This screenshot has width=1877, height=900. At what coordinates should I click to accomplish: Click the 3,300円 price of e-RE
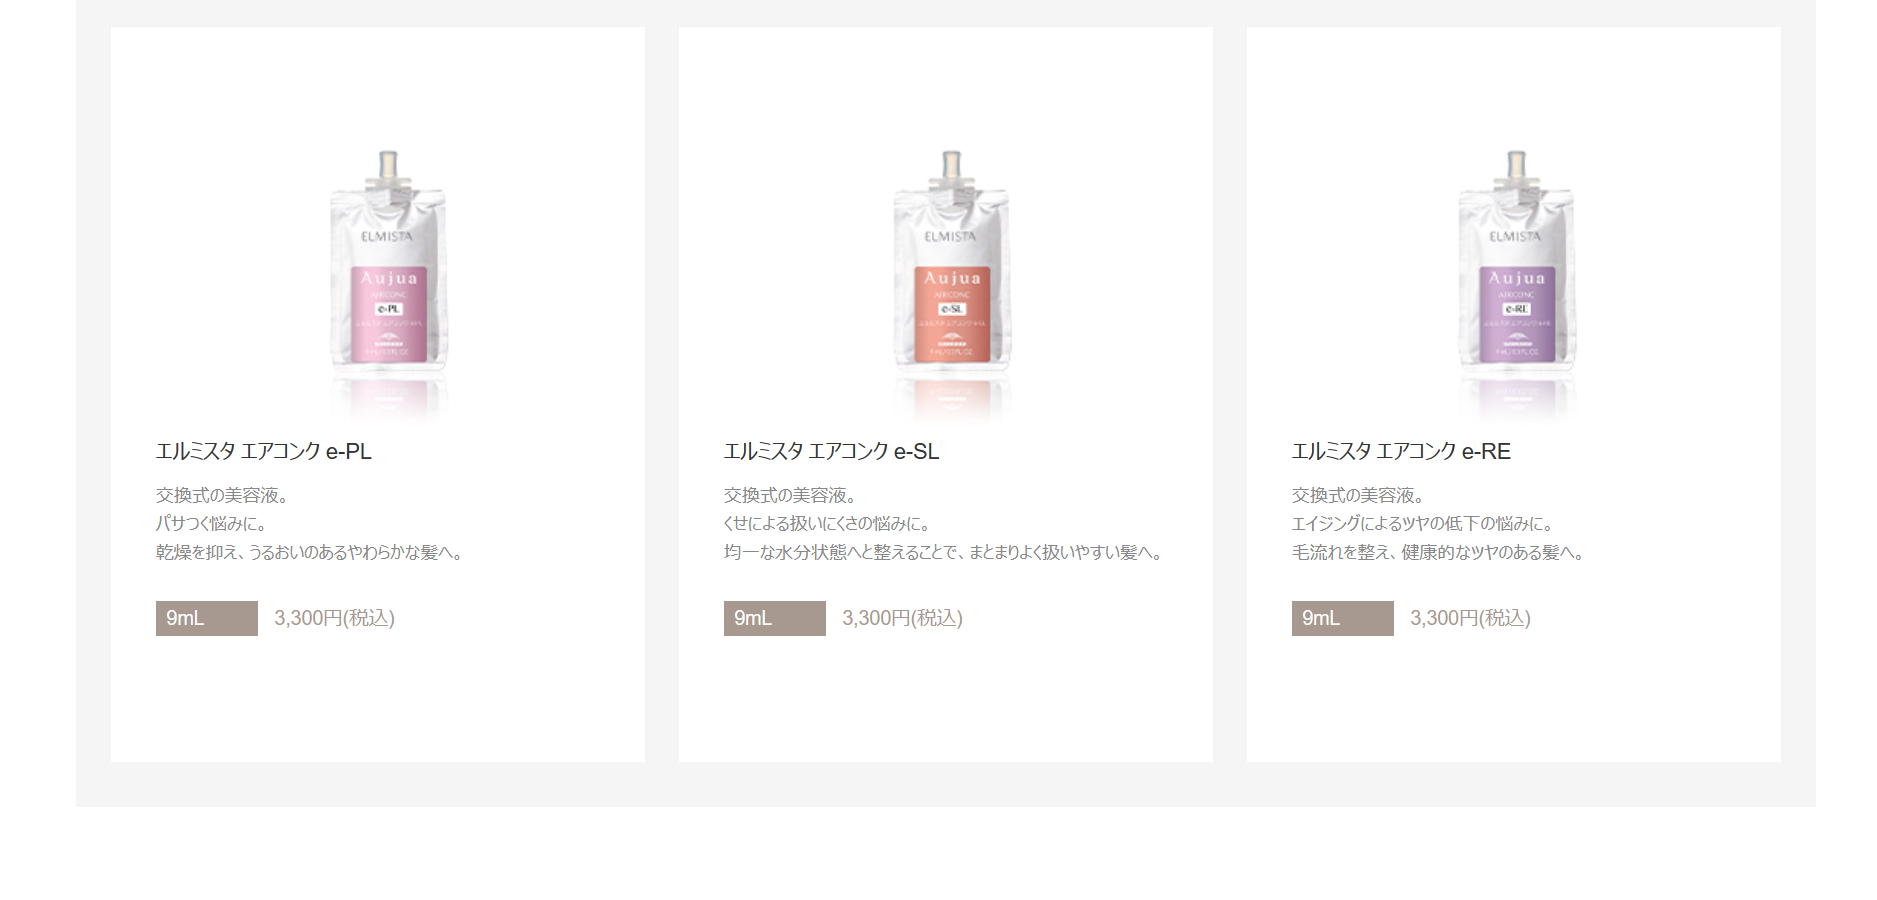tap(1471, 618)
